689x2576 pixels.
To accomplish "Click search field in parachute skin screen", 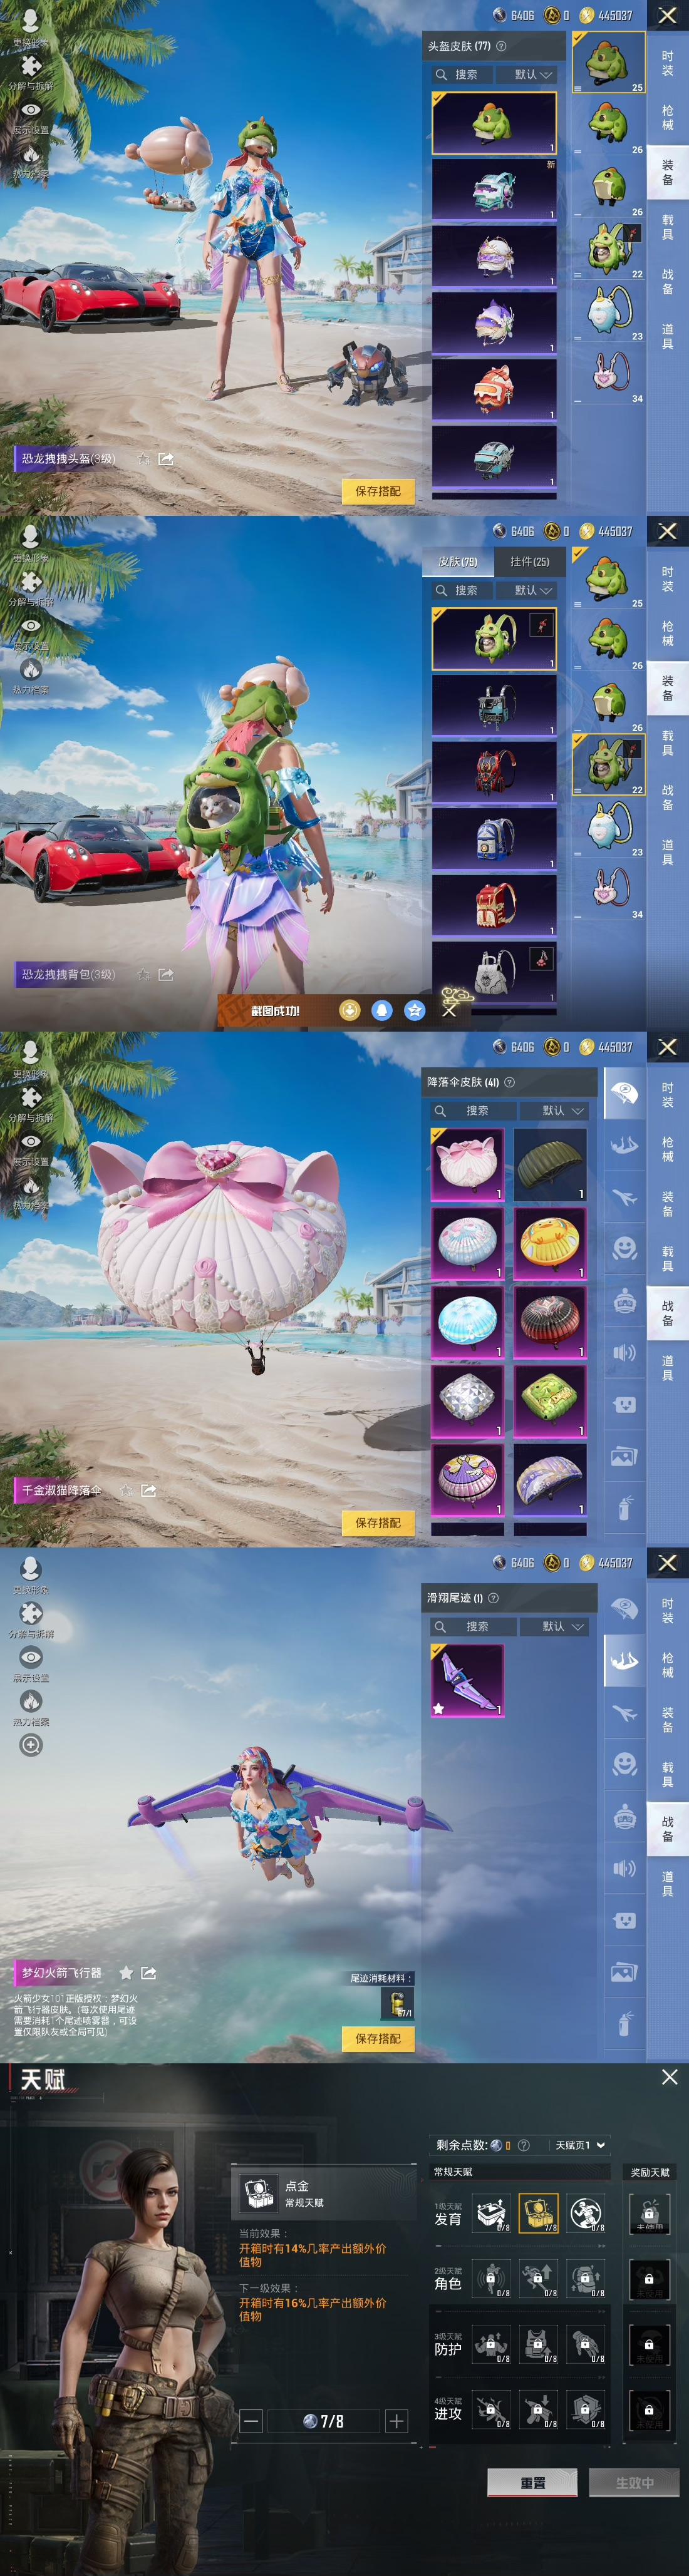I will click(x=474, y=1111).
